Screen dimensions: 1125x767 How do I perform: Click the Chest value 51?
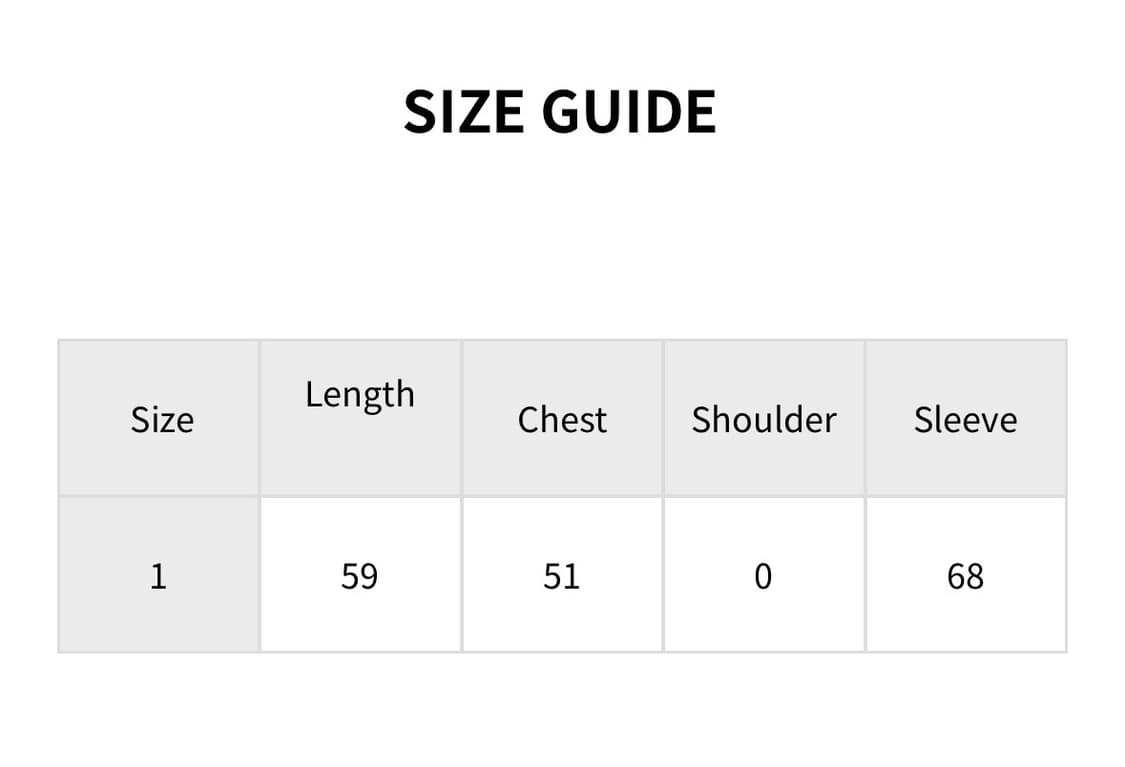pos(562,576)
